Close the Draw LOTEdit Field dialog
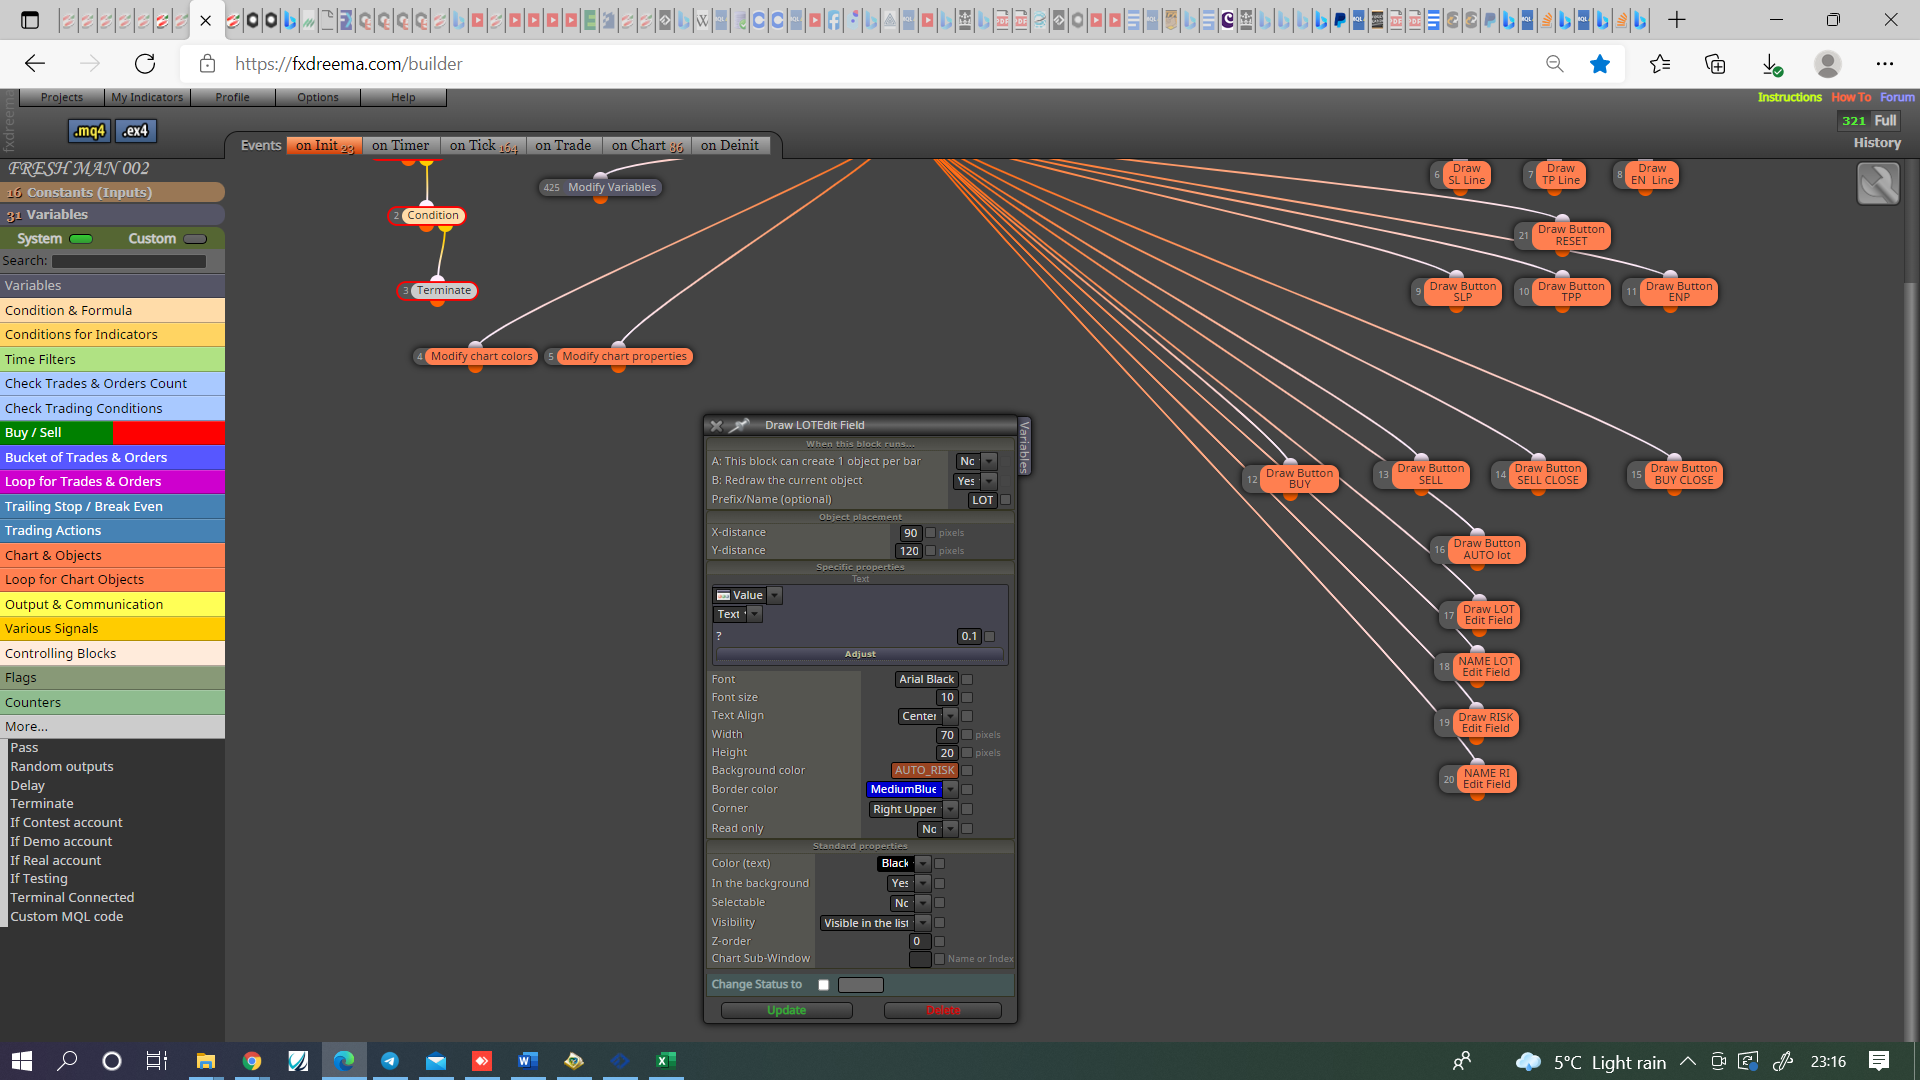Screen dimensions: 1920x1080 tap(716, 425)
